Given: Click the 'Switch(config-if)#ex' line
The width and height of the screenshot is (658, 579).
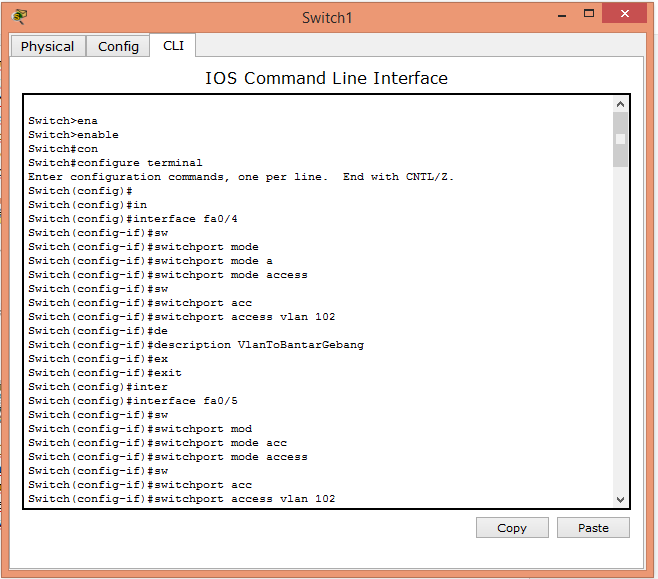Looking at the screenshot, I should (98, 359).
